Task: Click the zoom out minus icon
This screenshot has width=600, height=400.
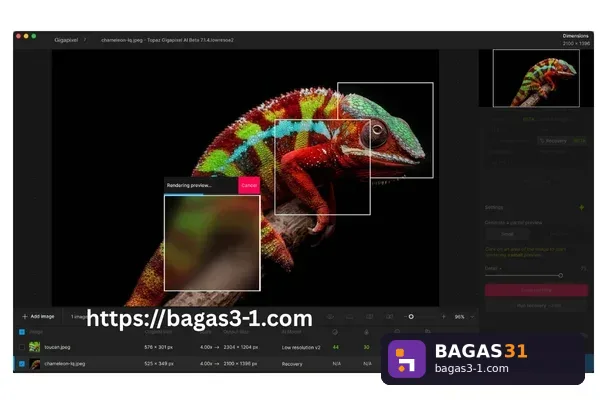Action: pos(405,317)
